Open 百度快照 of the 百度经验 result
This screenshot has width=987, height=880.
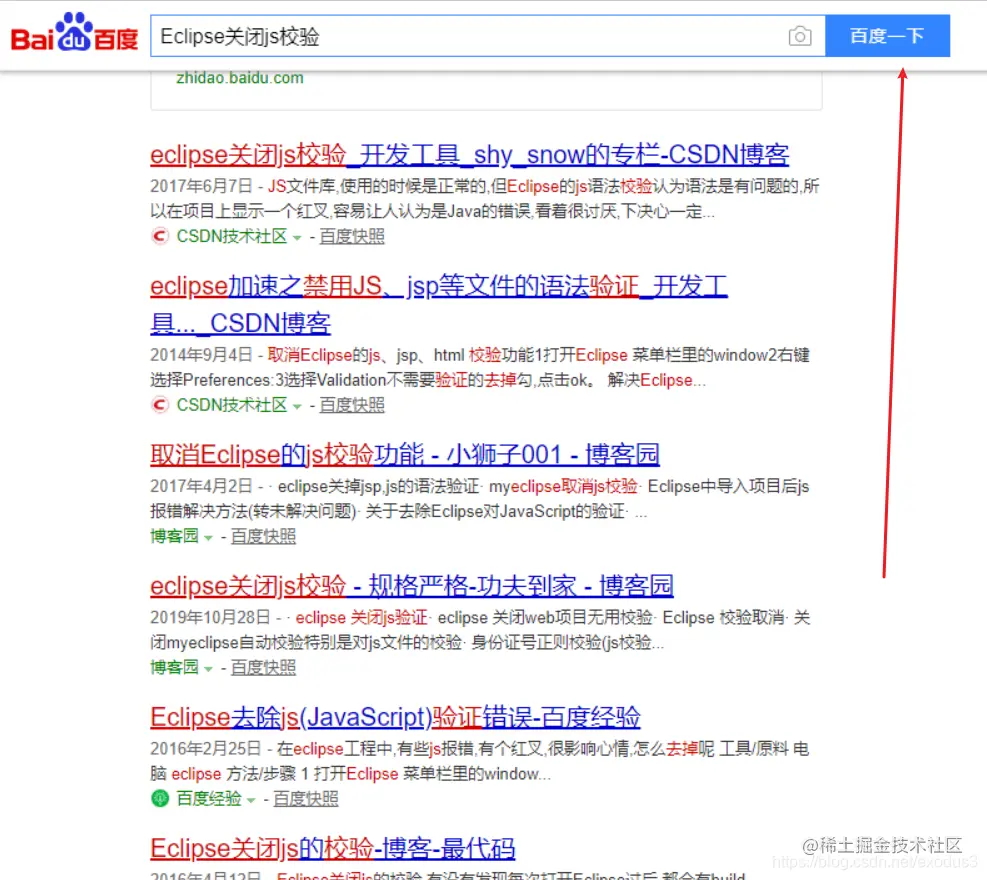tap(305, 799)
